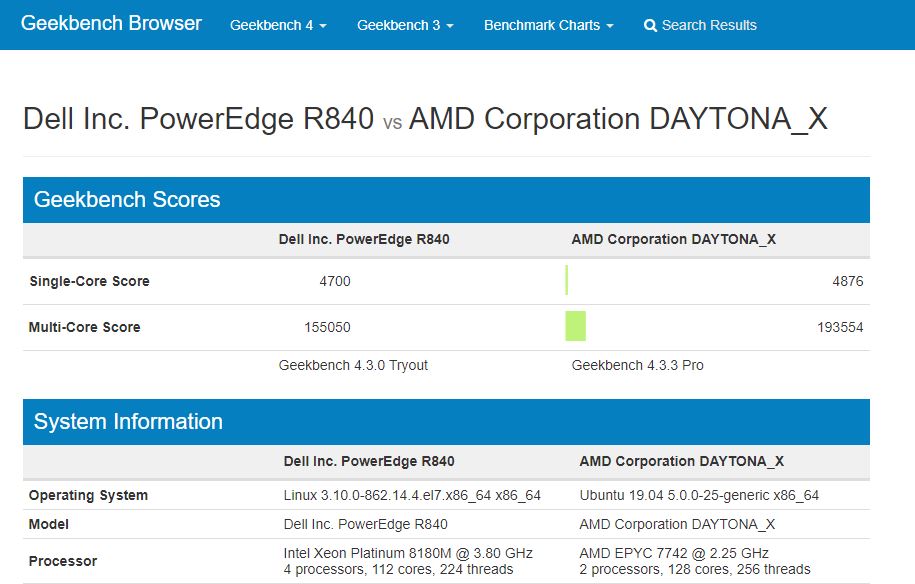The width and height of the screenshot is (915, 584).
Task: Open the Benchmark Charts dropdown
Action: pos(548,25)
